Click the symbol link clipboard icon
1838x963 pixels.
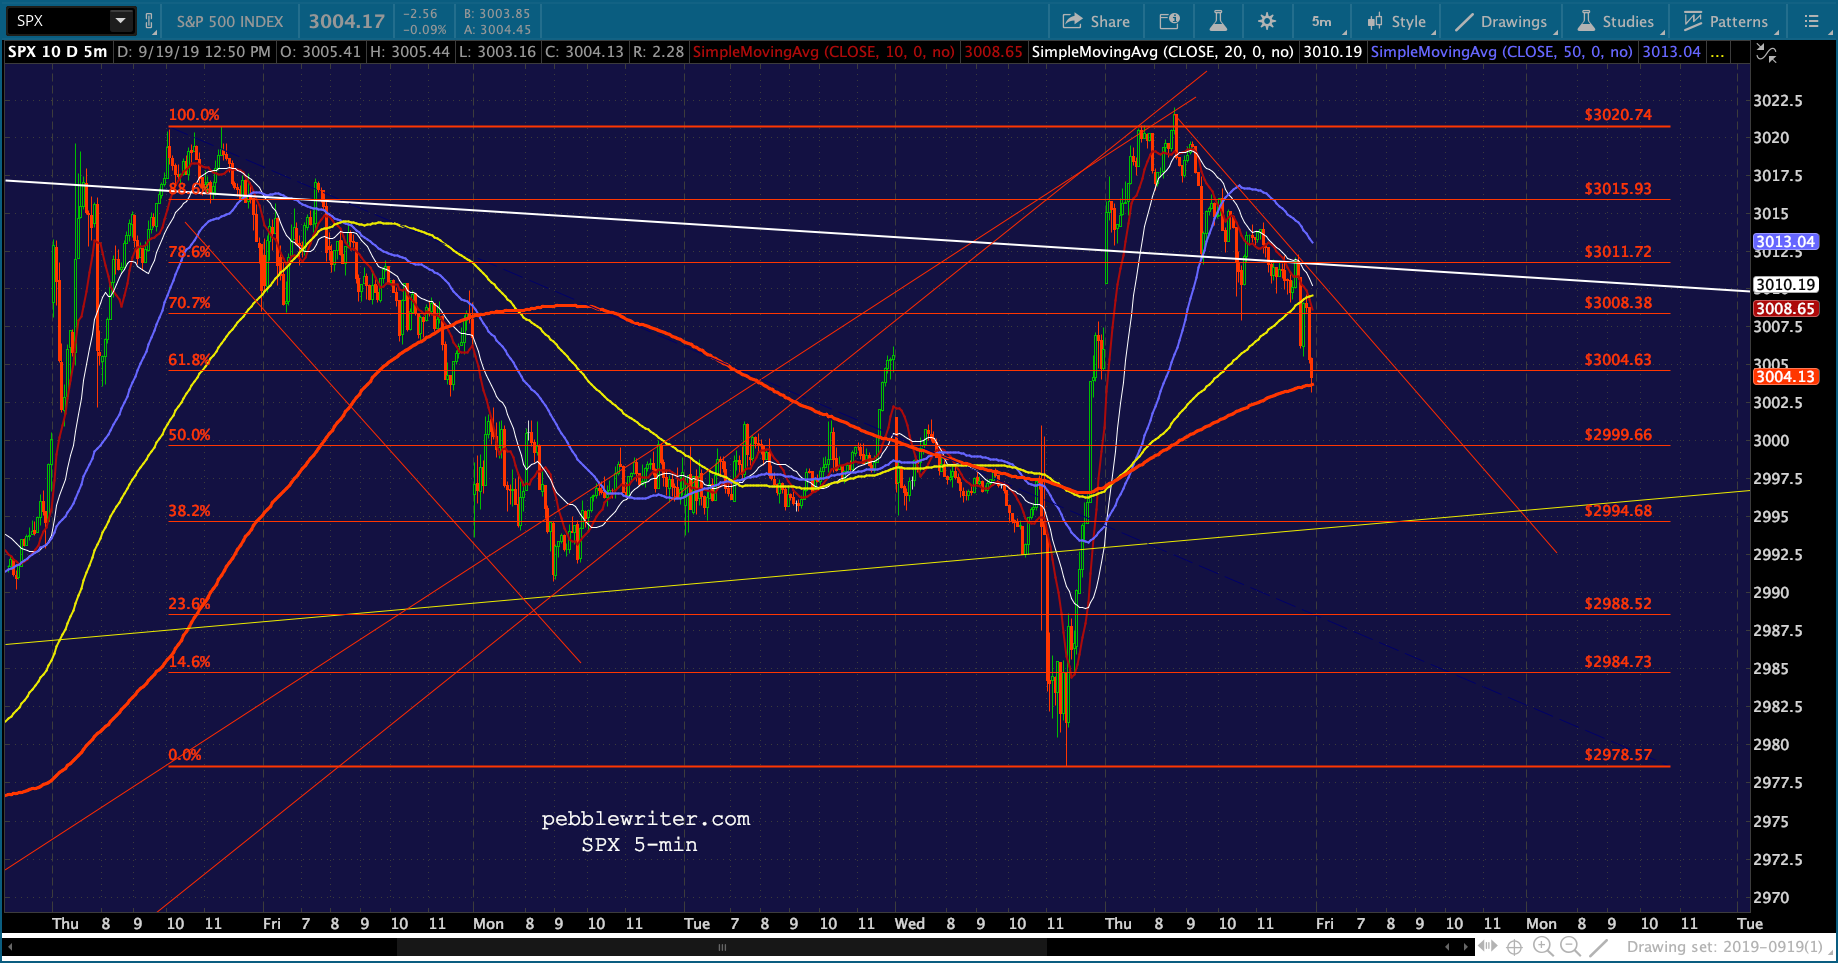click(x=149, y=21)
